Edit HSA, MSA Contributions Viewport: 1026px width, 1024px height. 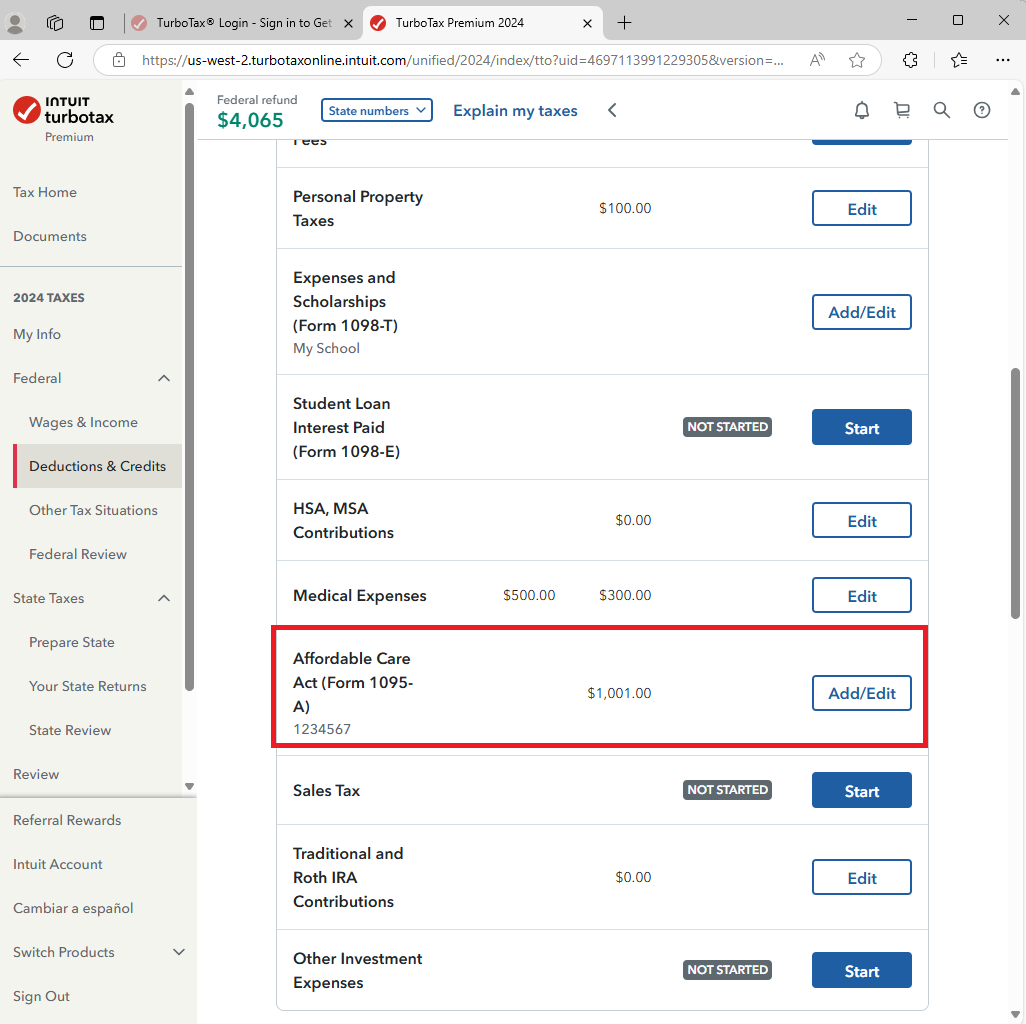861,520
